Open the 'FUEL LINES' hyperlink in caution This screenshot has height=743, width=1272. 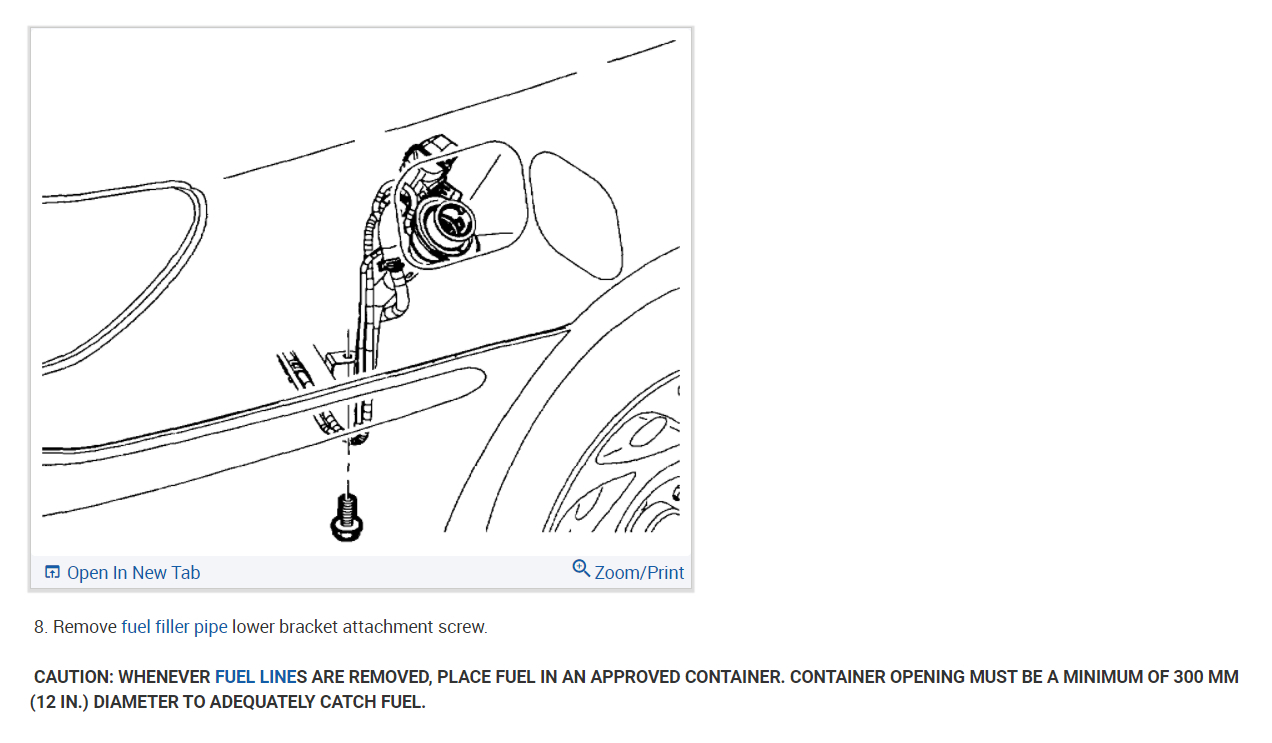pyautogui.click(x=256, y=677)
